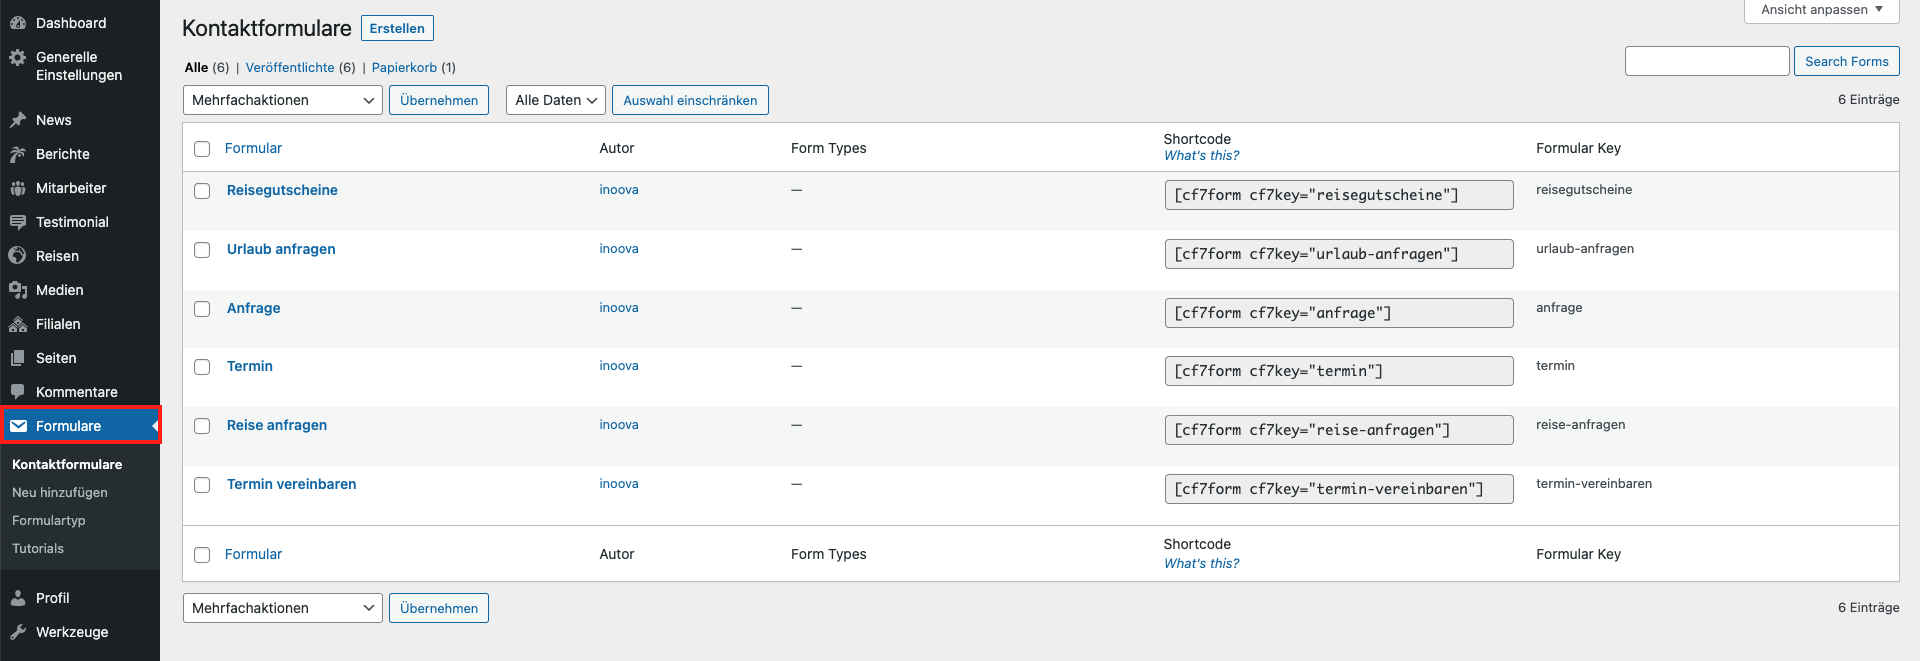Open the top Mehrfachaktionen dropdown
This screenshot has height=661, width=1920.
[x=282, y=100]
